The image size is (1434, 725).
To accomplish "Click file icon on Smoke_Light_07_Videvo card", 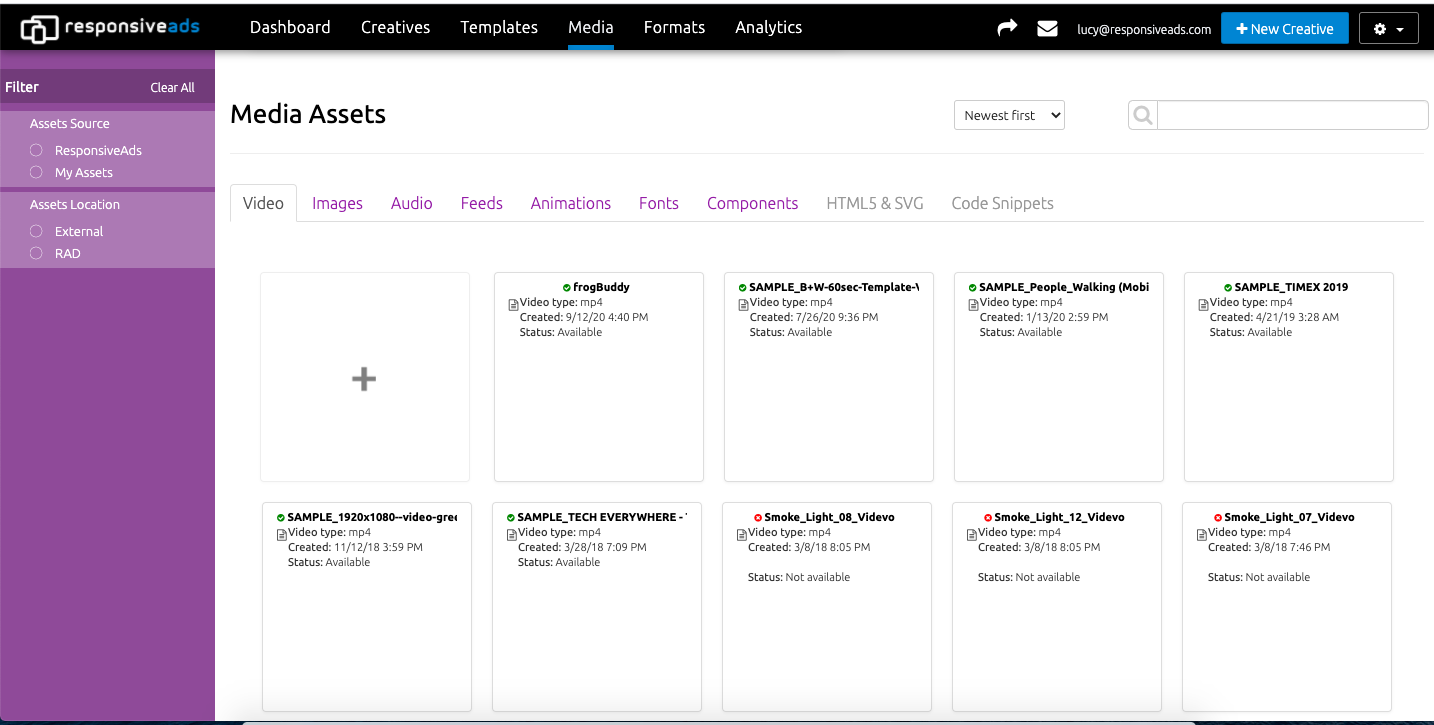I will click(1202, 535).
